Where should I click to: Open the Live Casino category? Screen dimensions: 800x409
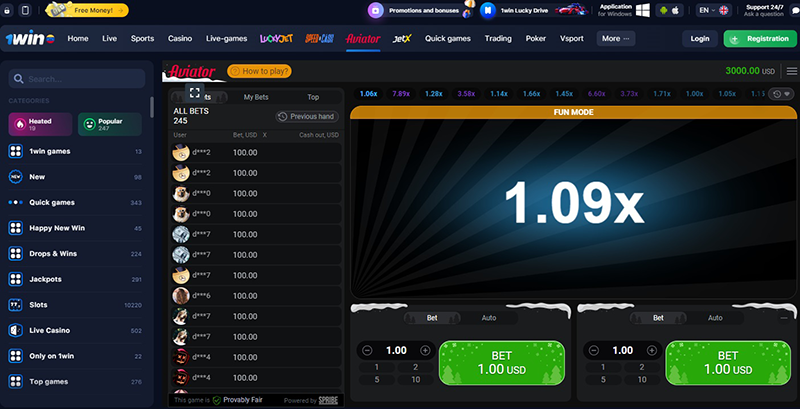pyautogui.click(x=75, y=330)
